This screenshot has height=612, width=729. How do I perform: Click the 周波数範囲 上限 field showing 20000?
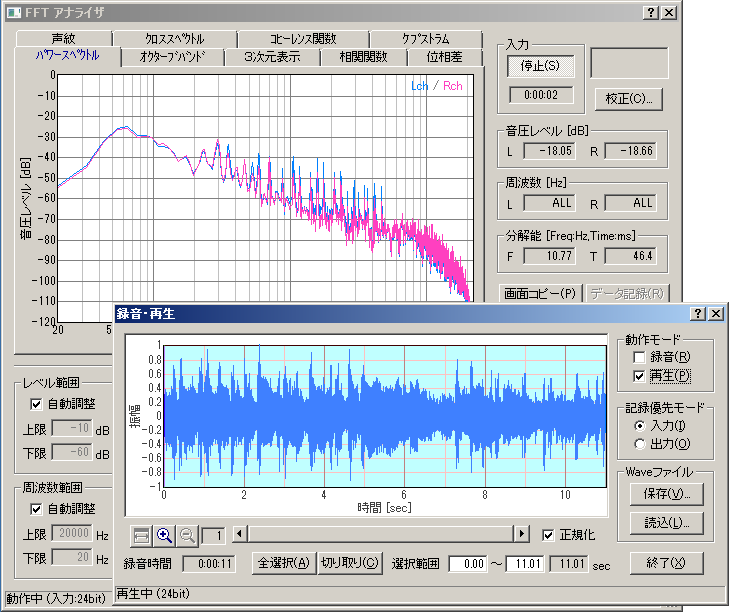(x=72, y=533)
